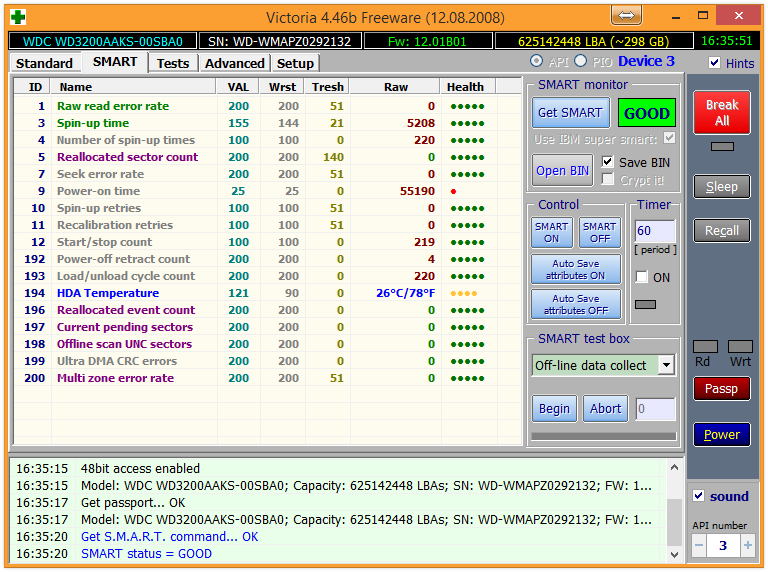
Task: Toggle the Hints checkbox
Action: coord(715,63)
